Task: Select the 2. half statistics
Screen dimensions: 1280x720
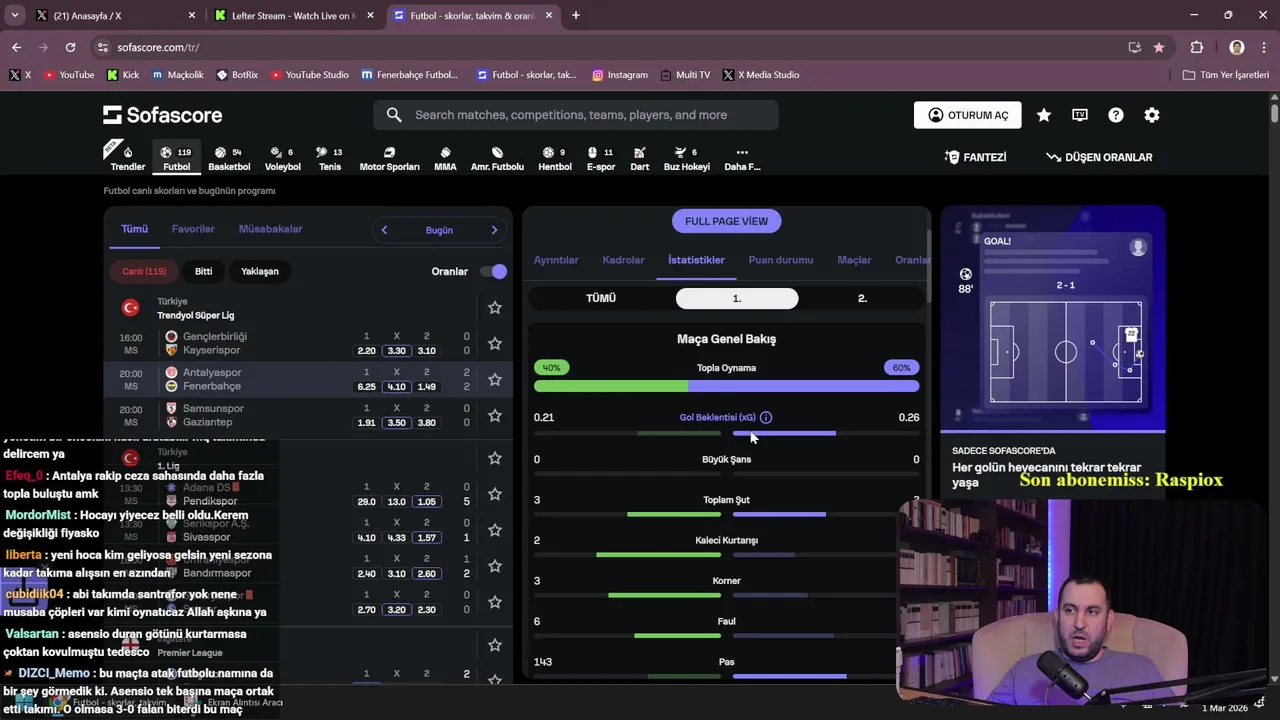Action: (862, 298)
